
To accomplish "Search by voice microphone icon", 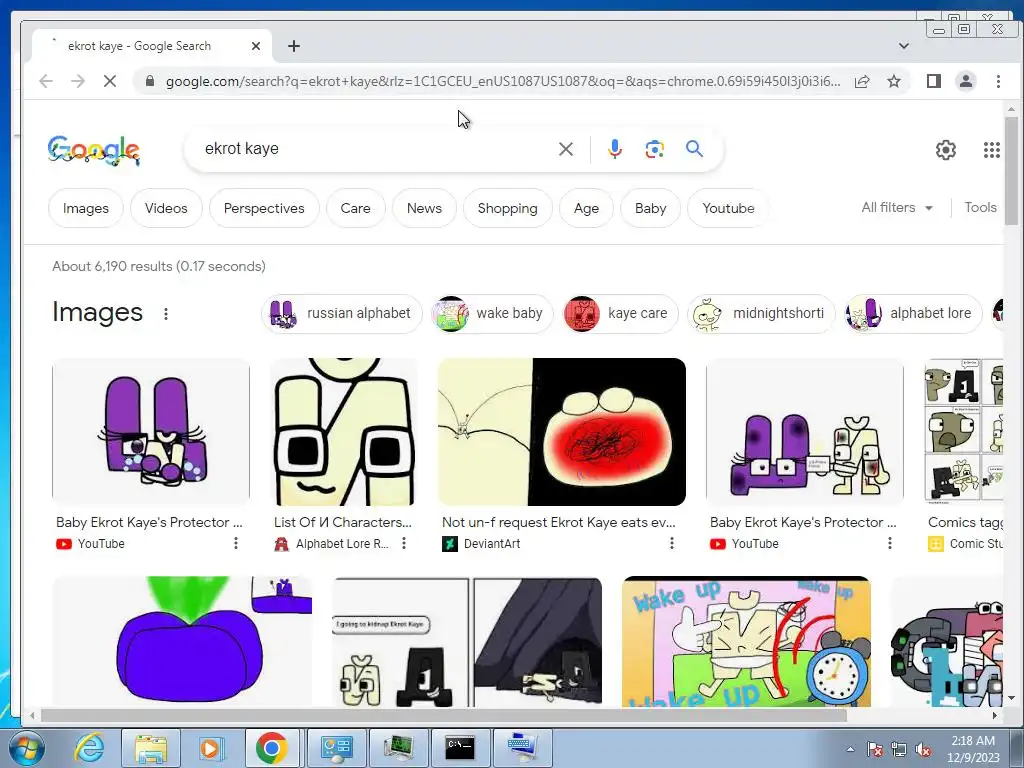I will click(615, 149).
